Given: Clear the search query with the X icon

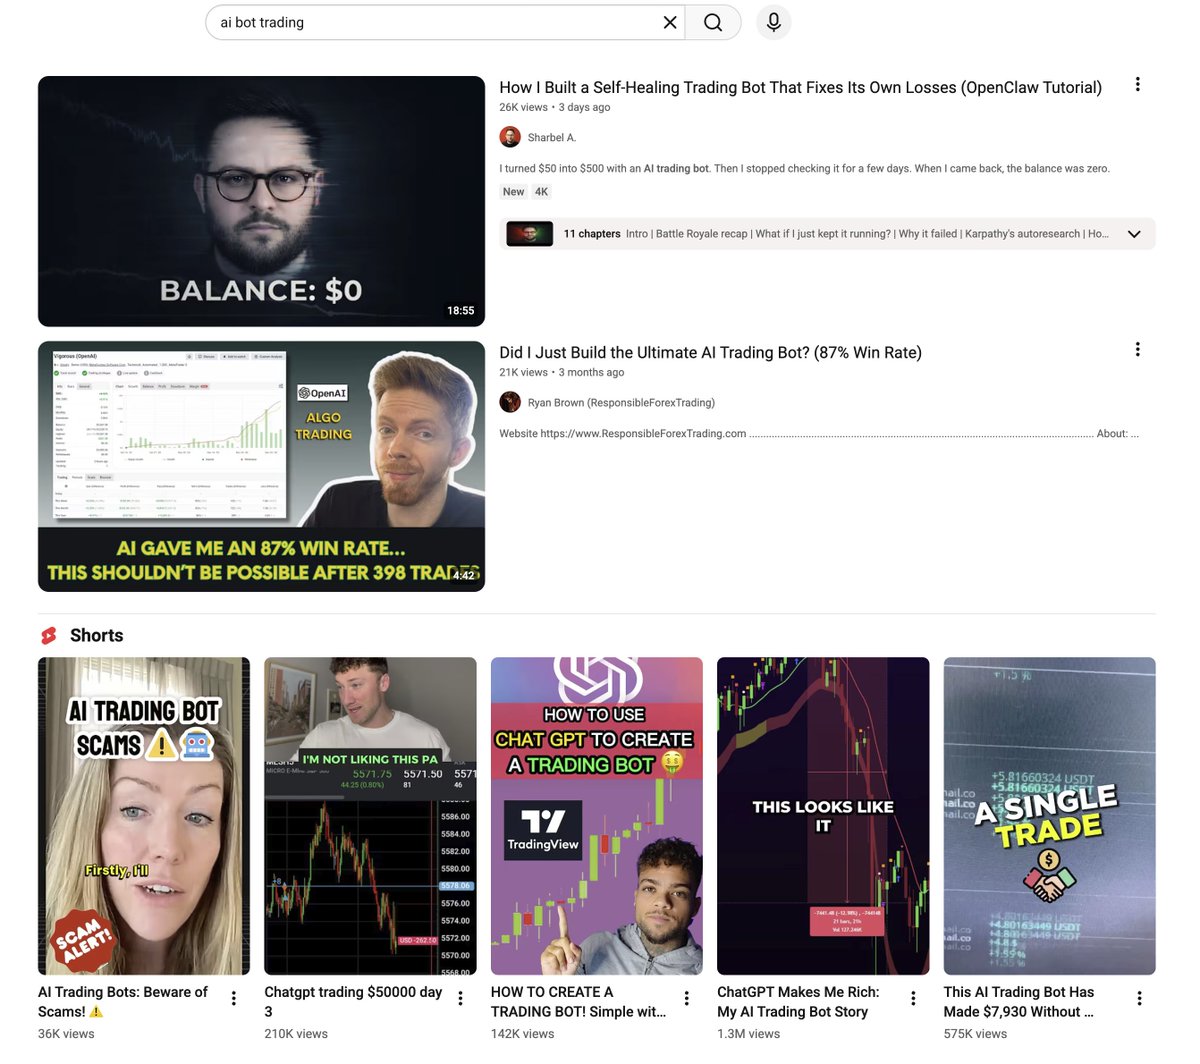Looking at the screenshot, I should point(670,22).
